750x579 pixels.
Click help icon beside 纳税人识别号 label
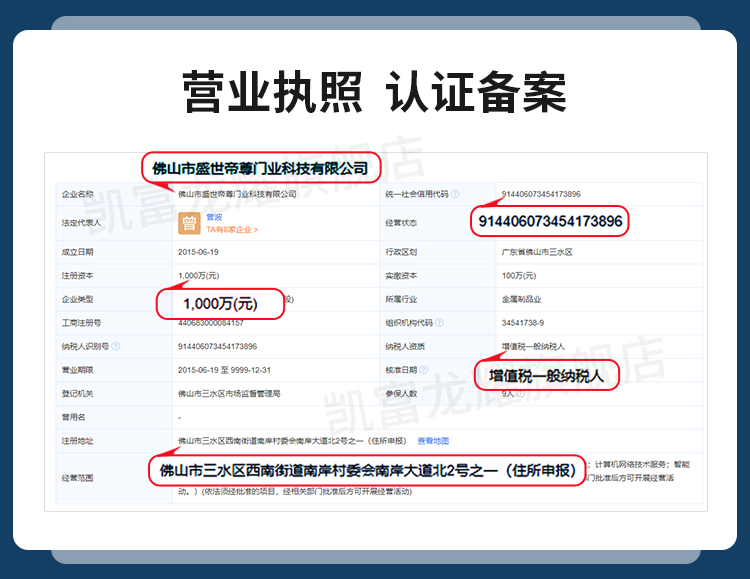tap(115, 346)
